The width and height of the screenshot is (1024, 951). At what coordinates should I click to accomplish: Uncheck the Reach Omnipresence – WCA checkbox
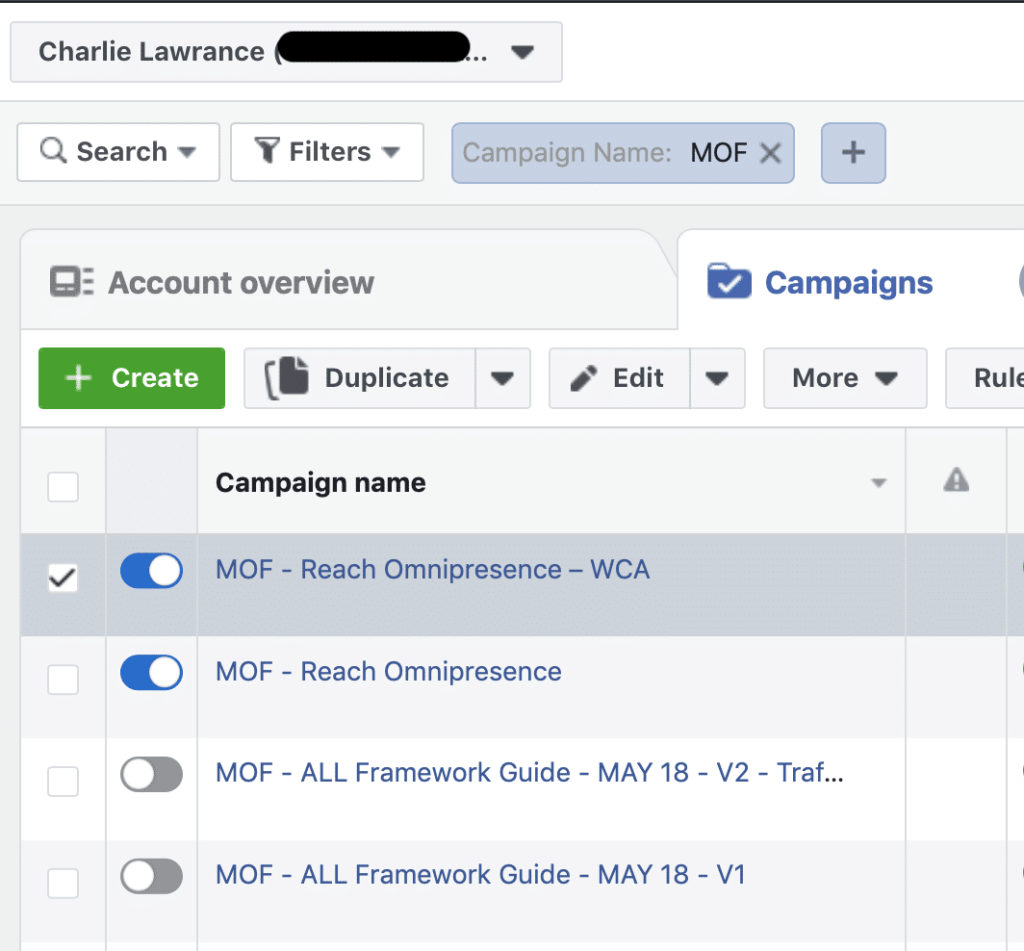click(63, 578)
